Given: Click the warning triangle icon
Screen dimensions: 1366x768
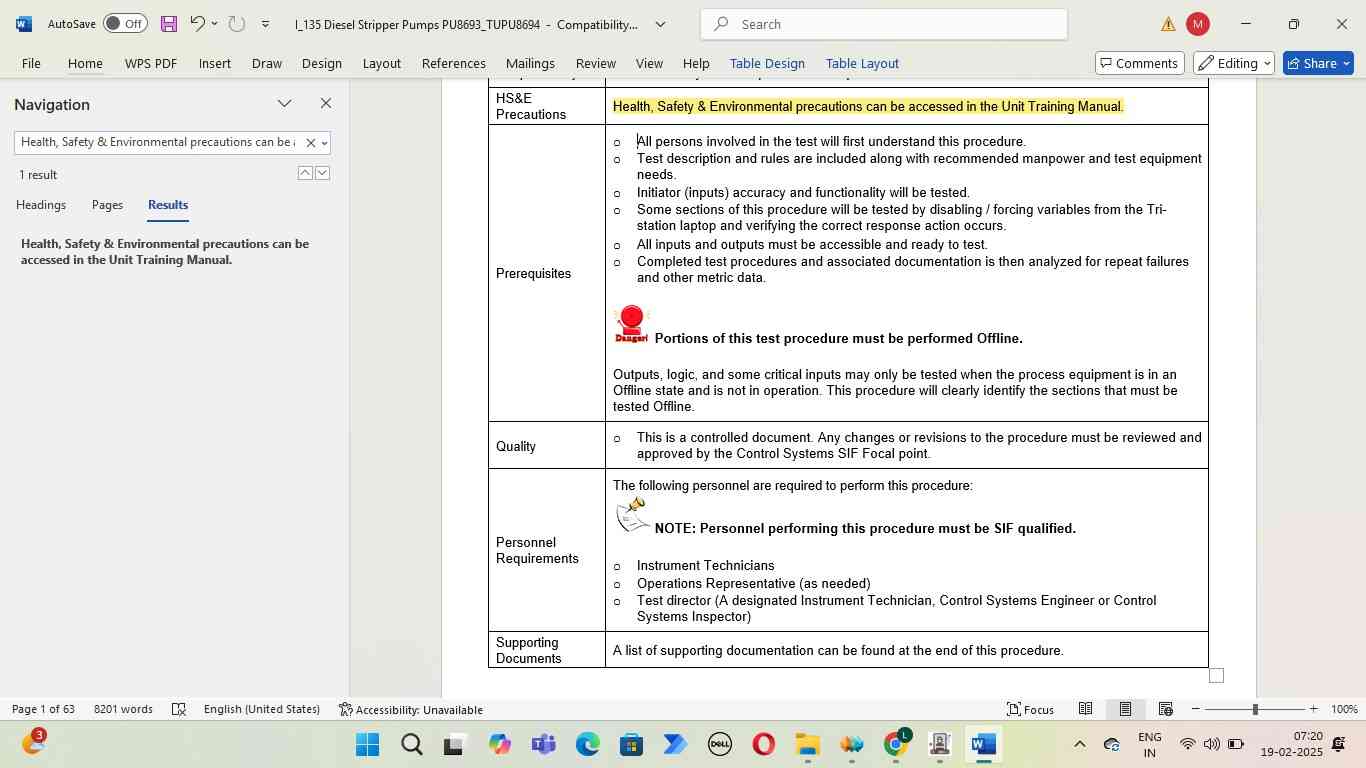Looking at the screenshot, I should pos(1168,24).
